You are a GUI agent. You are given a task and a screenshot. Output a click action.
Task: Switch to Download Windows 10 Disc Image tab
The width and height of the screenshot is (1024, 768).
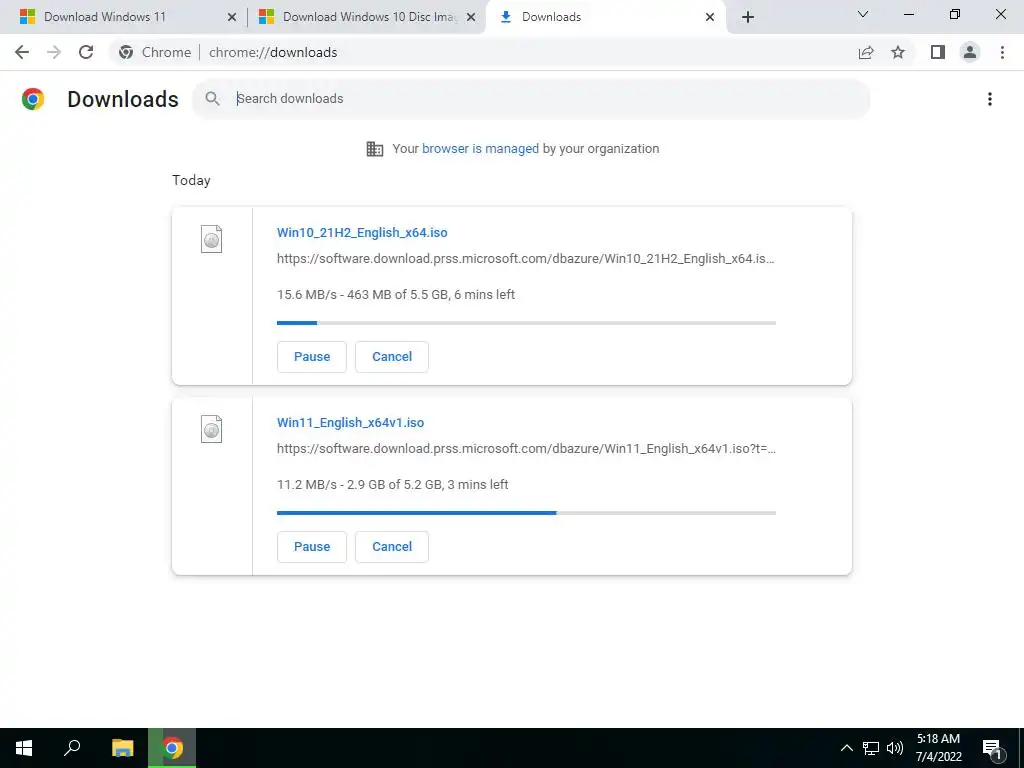[x=367, y=17]
